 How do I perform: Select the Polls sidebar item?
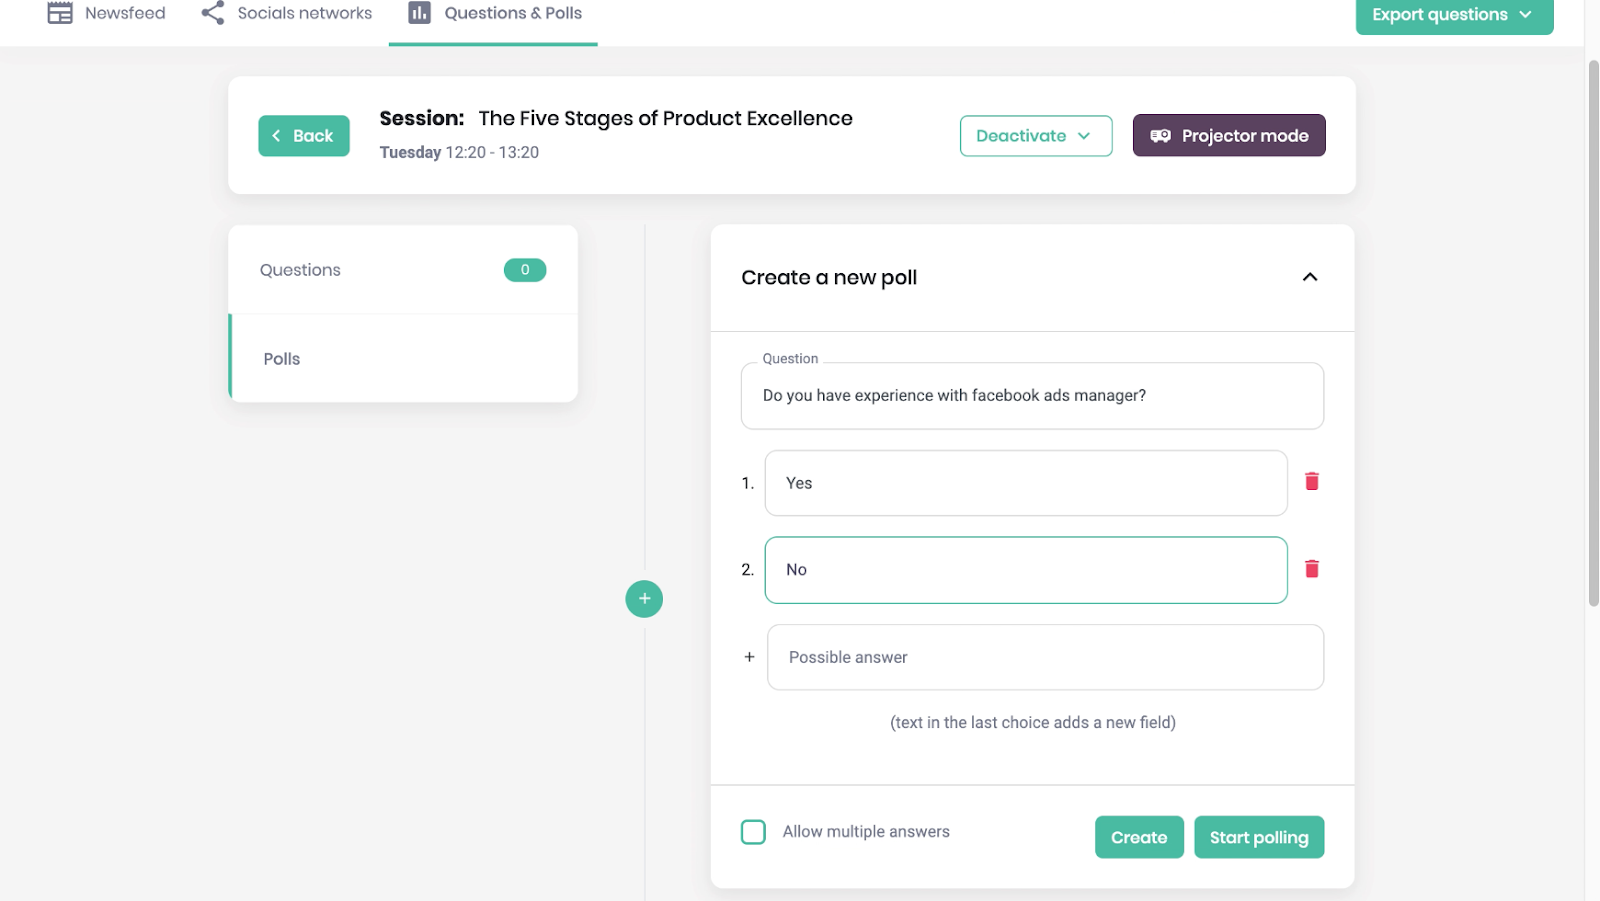pyautogui.click(x=282, y=359)
